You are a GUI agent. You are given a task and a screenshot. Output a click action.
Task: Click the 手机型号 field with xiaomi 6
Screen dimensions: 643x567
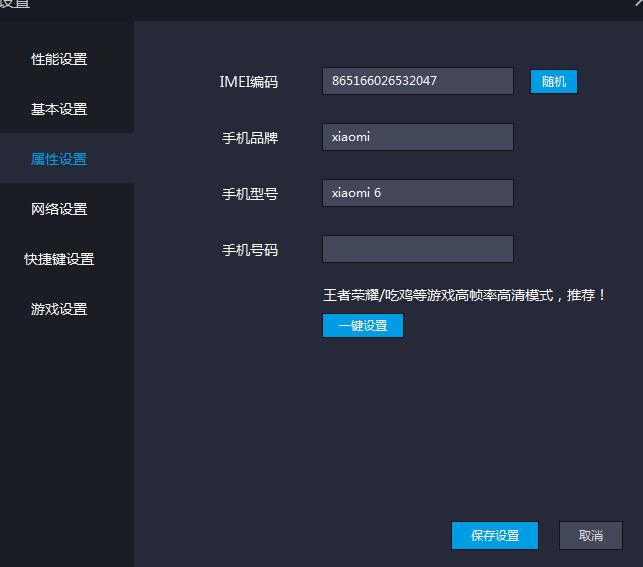[x=418, y=193]
